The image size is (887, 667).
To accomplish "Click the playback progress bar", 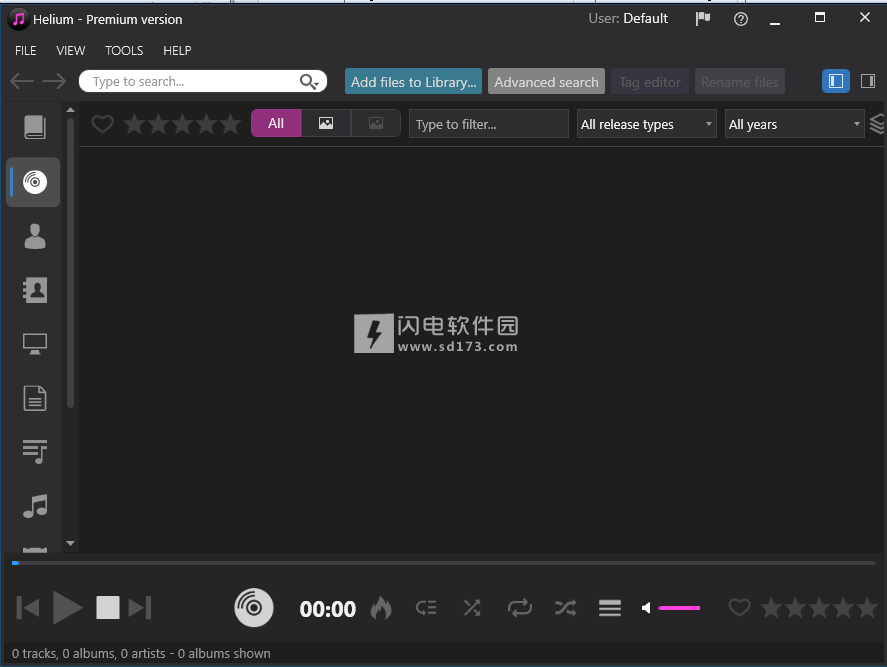I will click(444, 563).
